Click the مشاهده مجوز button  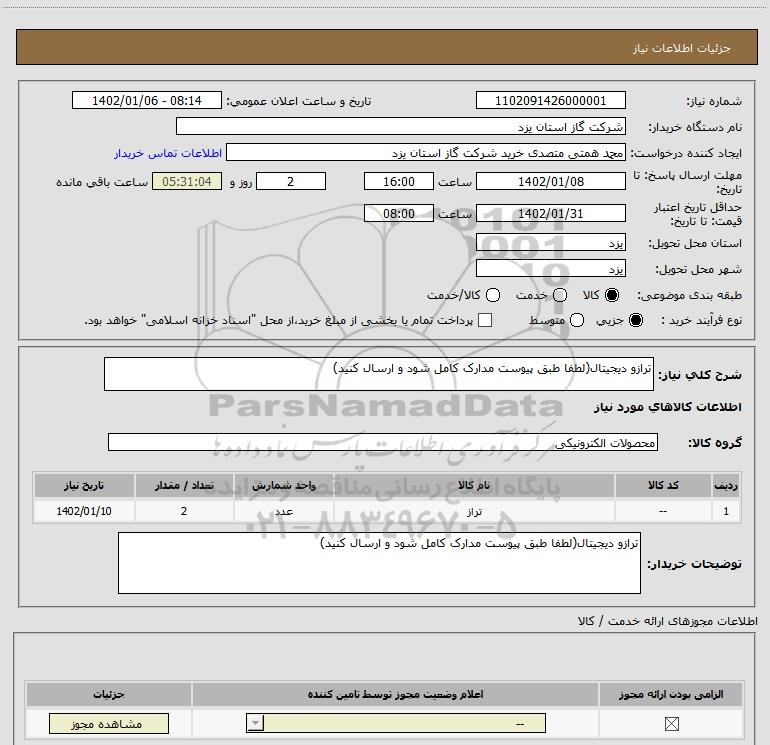coord(109,724)
